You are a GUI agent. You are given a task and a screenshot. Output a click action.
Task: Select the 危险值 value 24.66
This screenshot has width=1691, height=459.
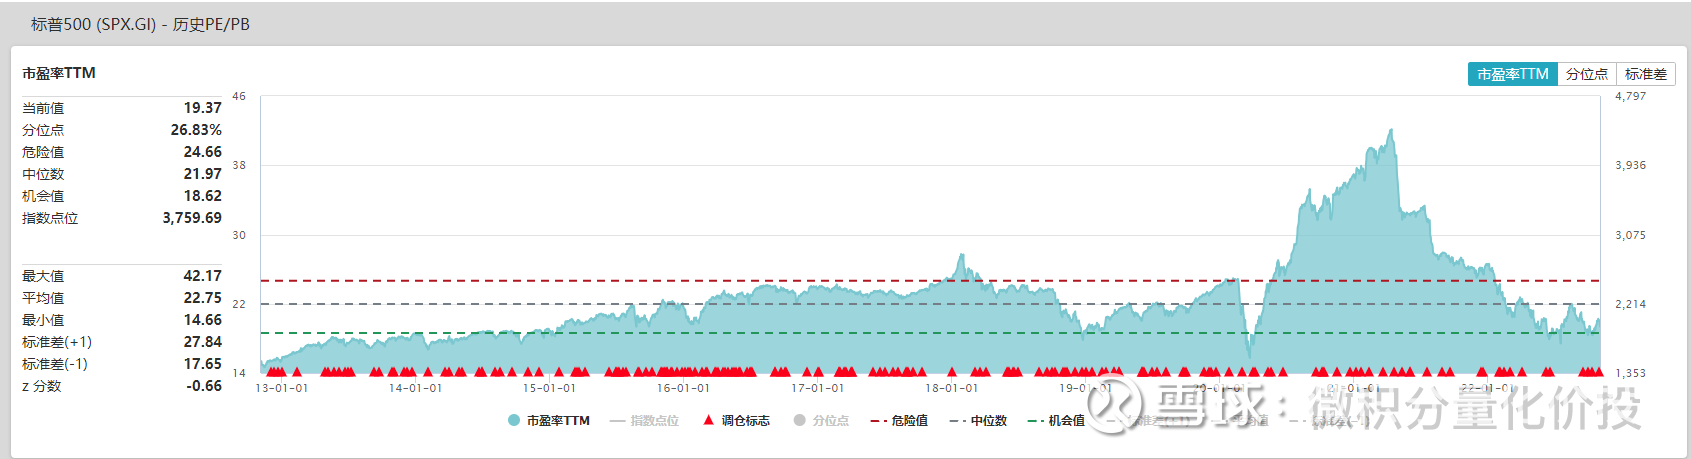[x=202, y=152]
